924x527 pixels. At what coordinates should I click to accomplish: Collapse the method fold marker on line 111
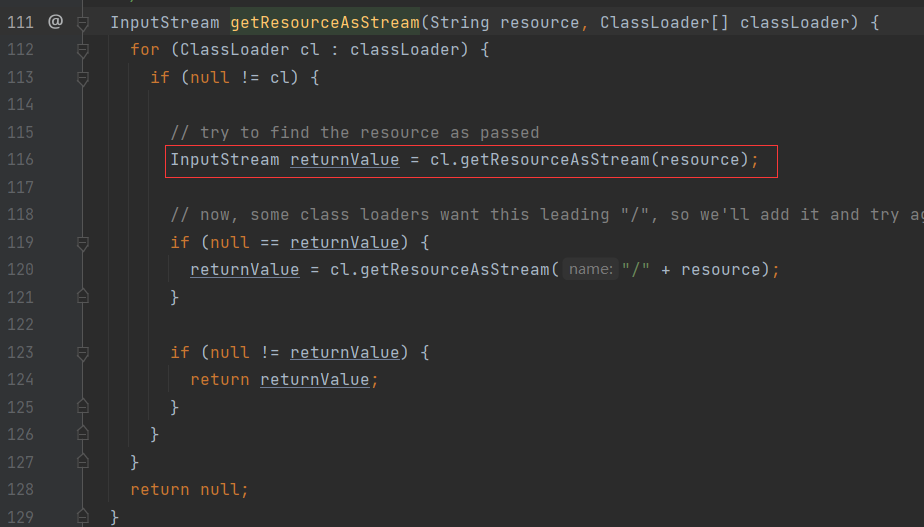tap(82, 23)
